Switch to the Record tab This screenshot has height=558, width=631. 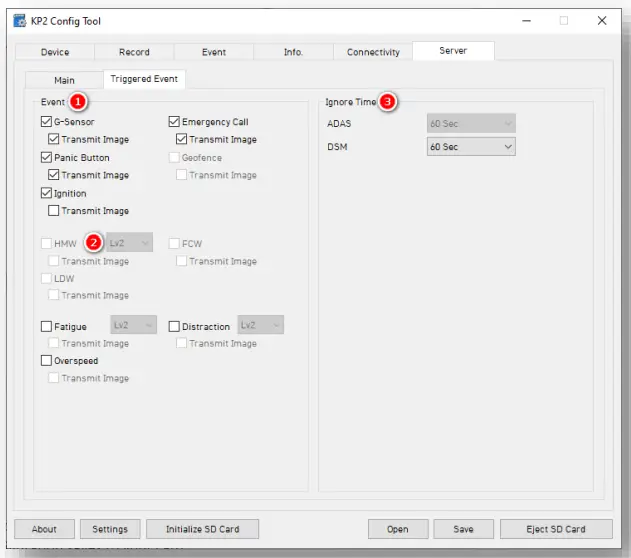pyautogui.click(x=134, y=52)
